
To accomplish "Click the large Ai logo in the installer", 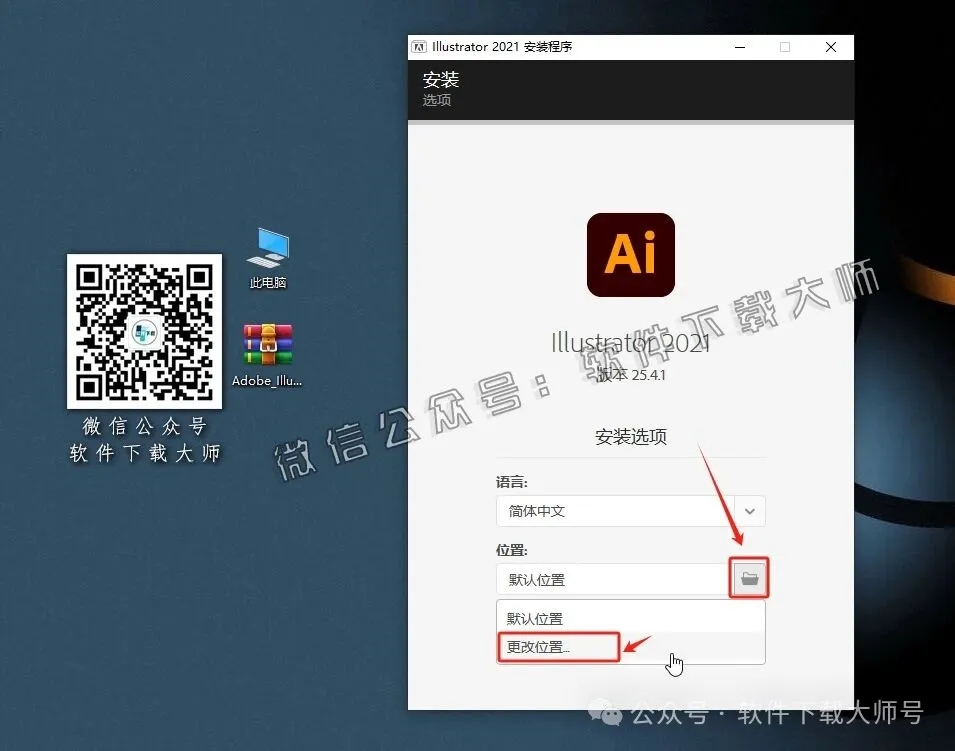I will pyautogui.click(x=630, y=254).
